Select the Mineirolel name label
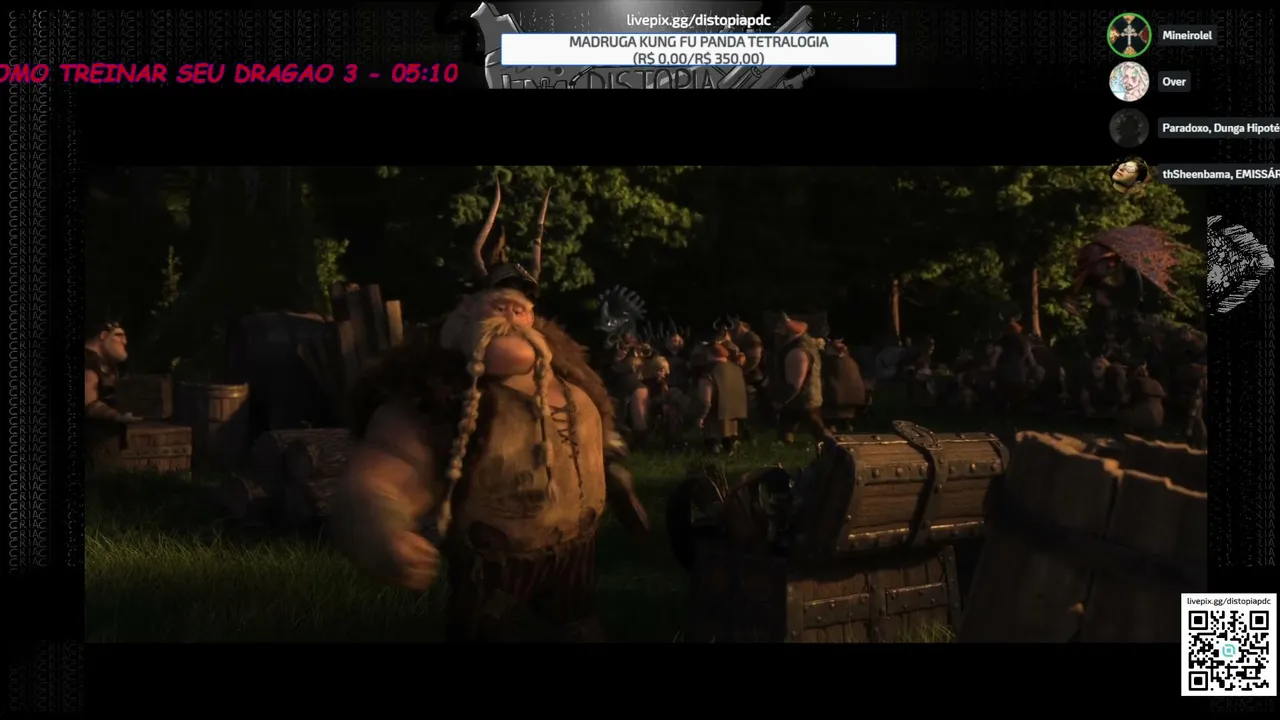 1187,35
